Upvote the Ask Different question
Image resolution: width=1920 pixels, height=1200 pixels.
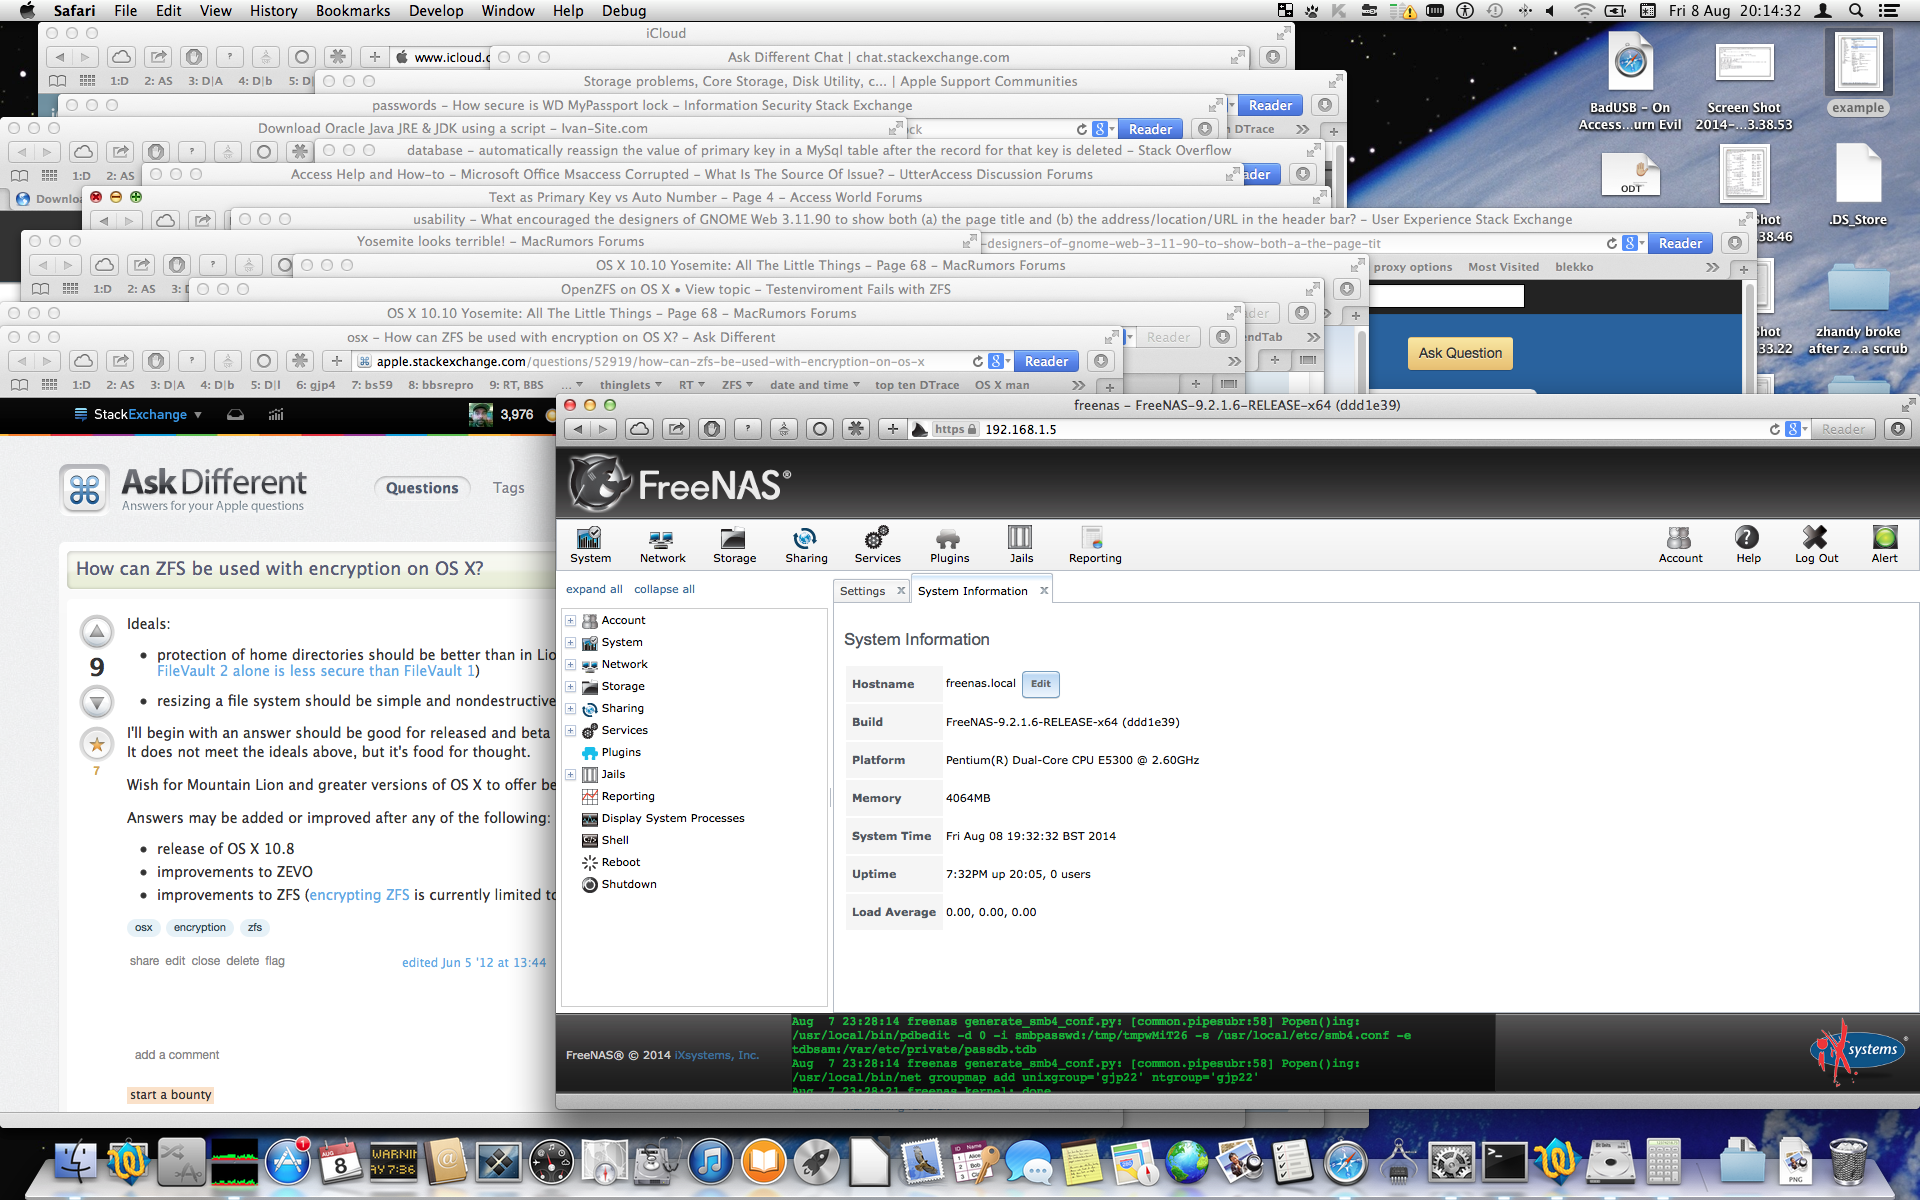tap(97, 631)
